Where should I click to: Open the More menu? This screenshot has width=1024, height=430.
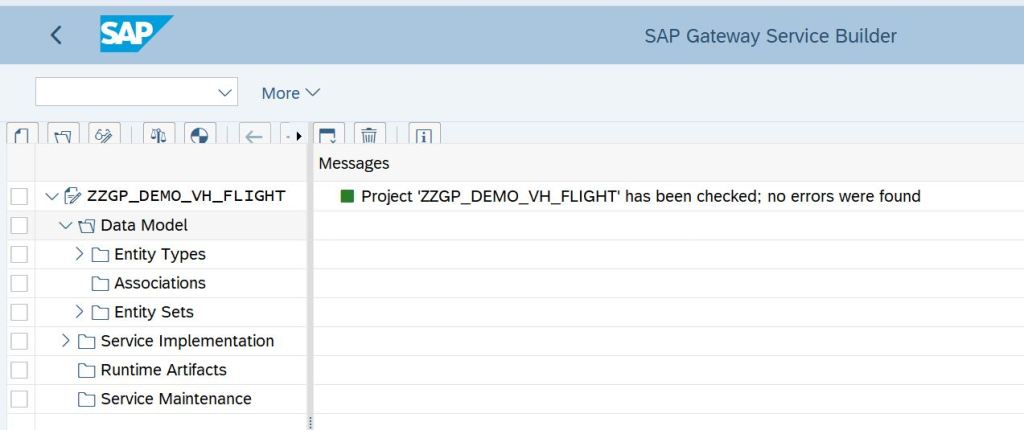click(x=290, y=93)
